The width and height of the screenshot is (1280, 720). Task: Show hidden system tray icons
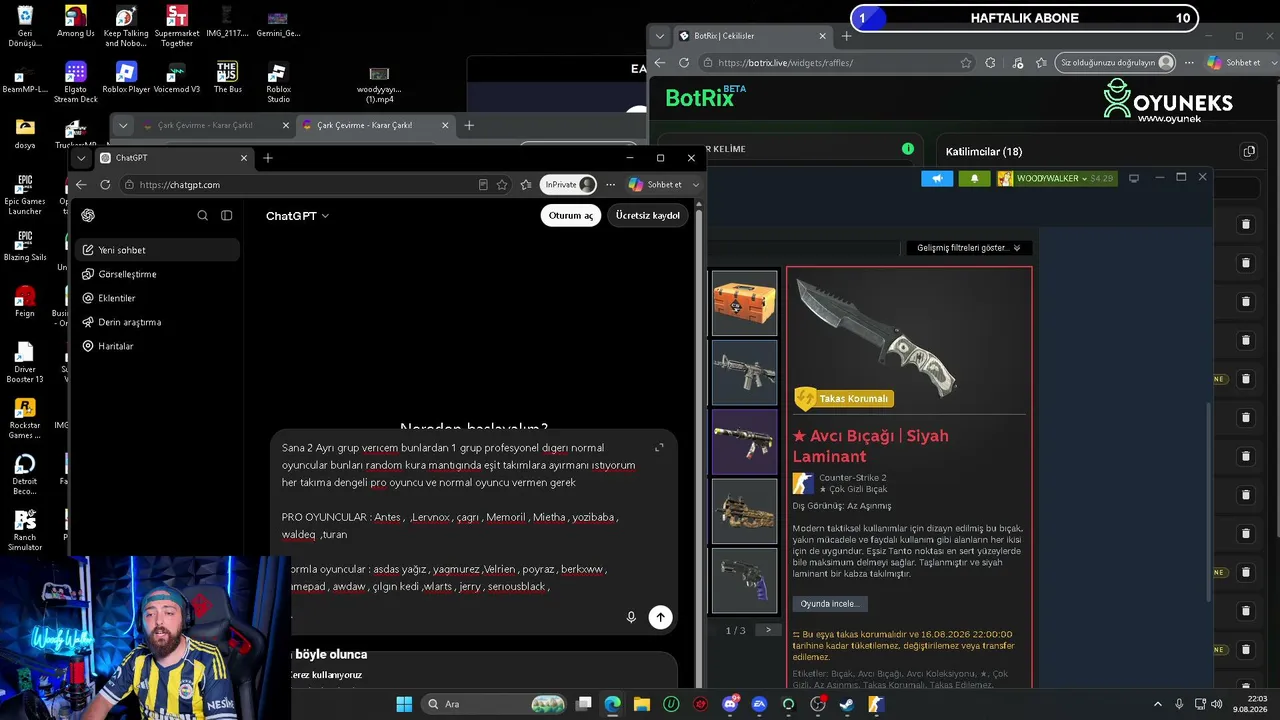[1158, 704]
